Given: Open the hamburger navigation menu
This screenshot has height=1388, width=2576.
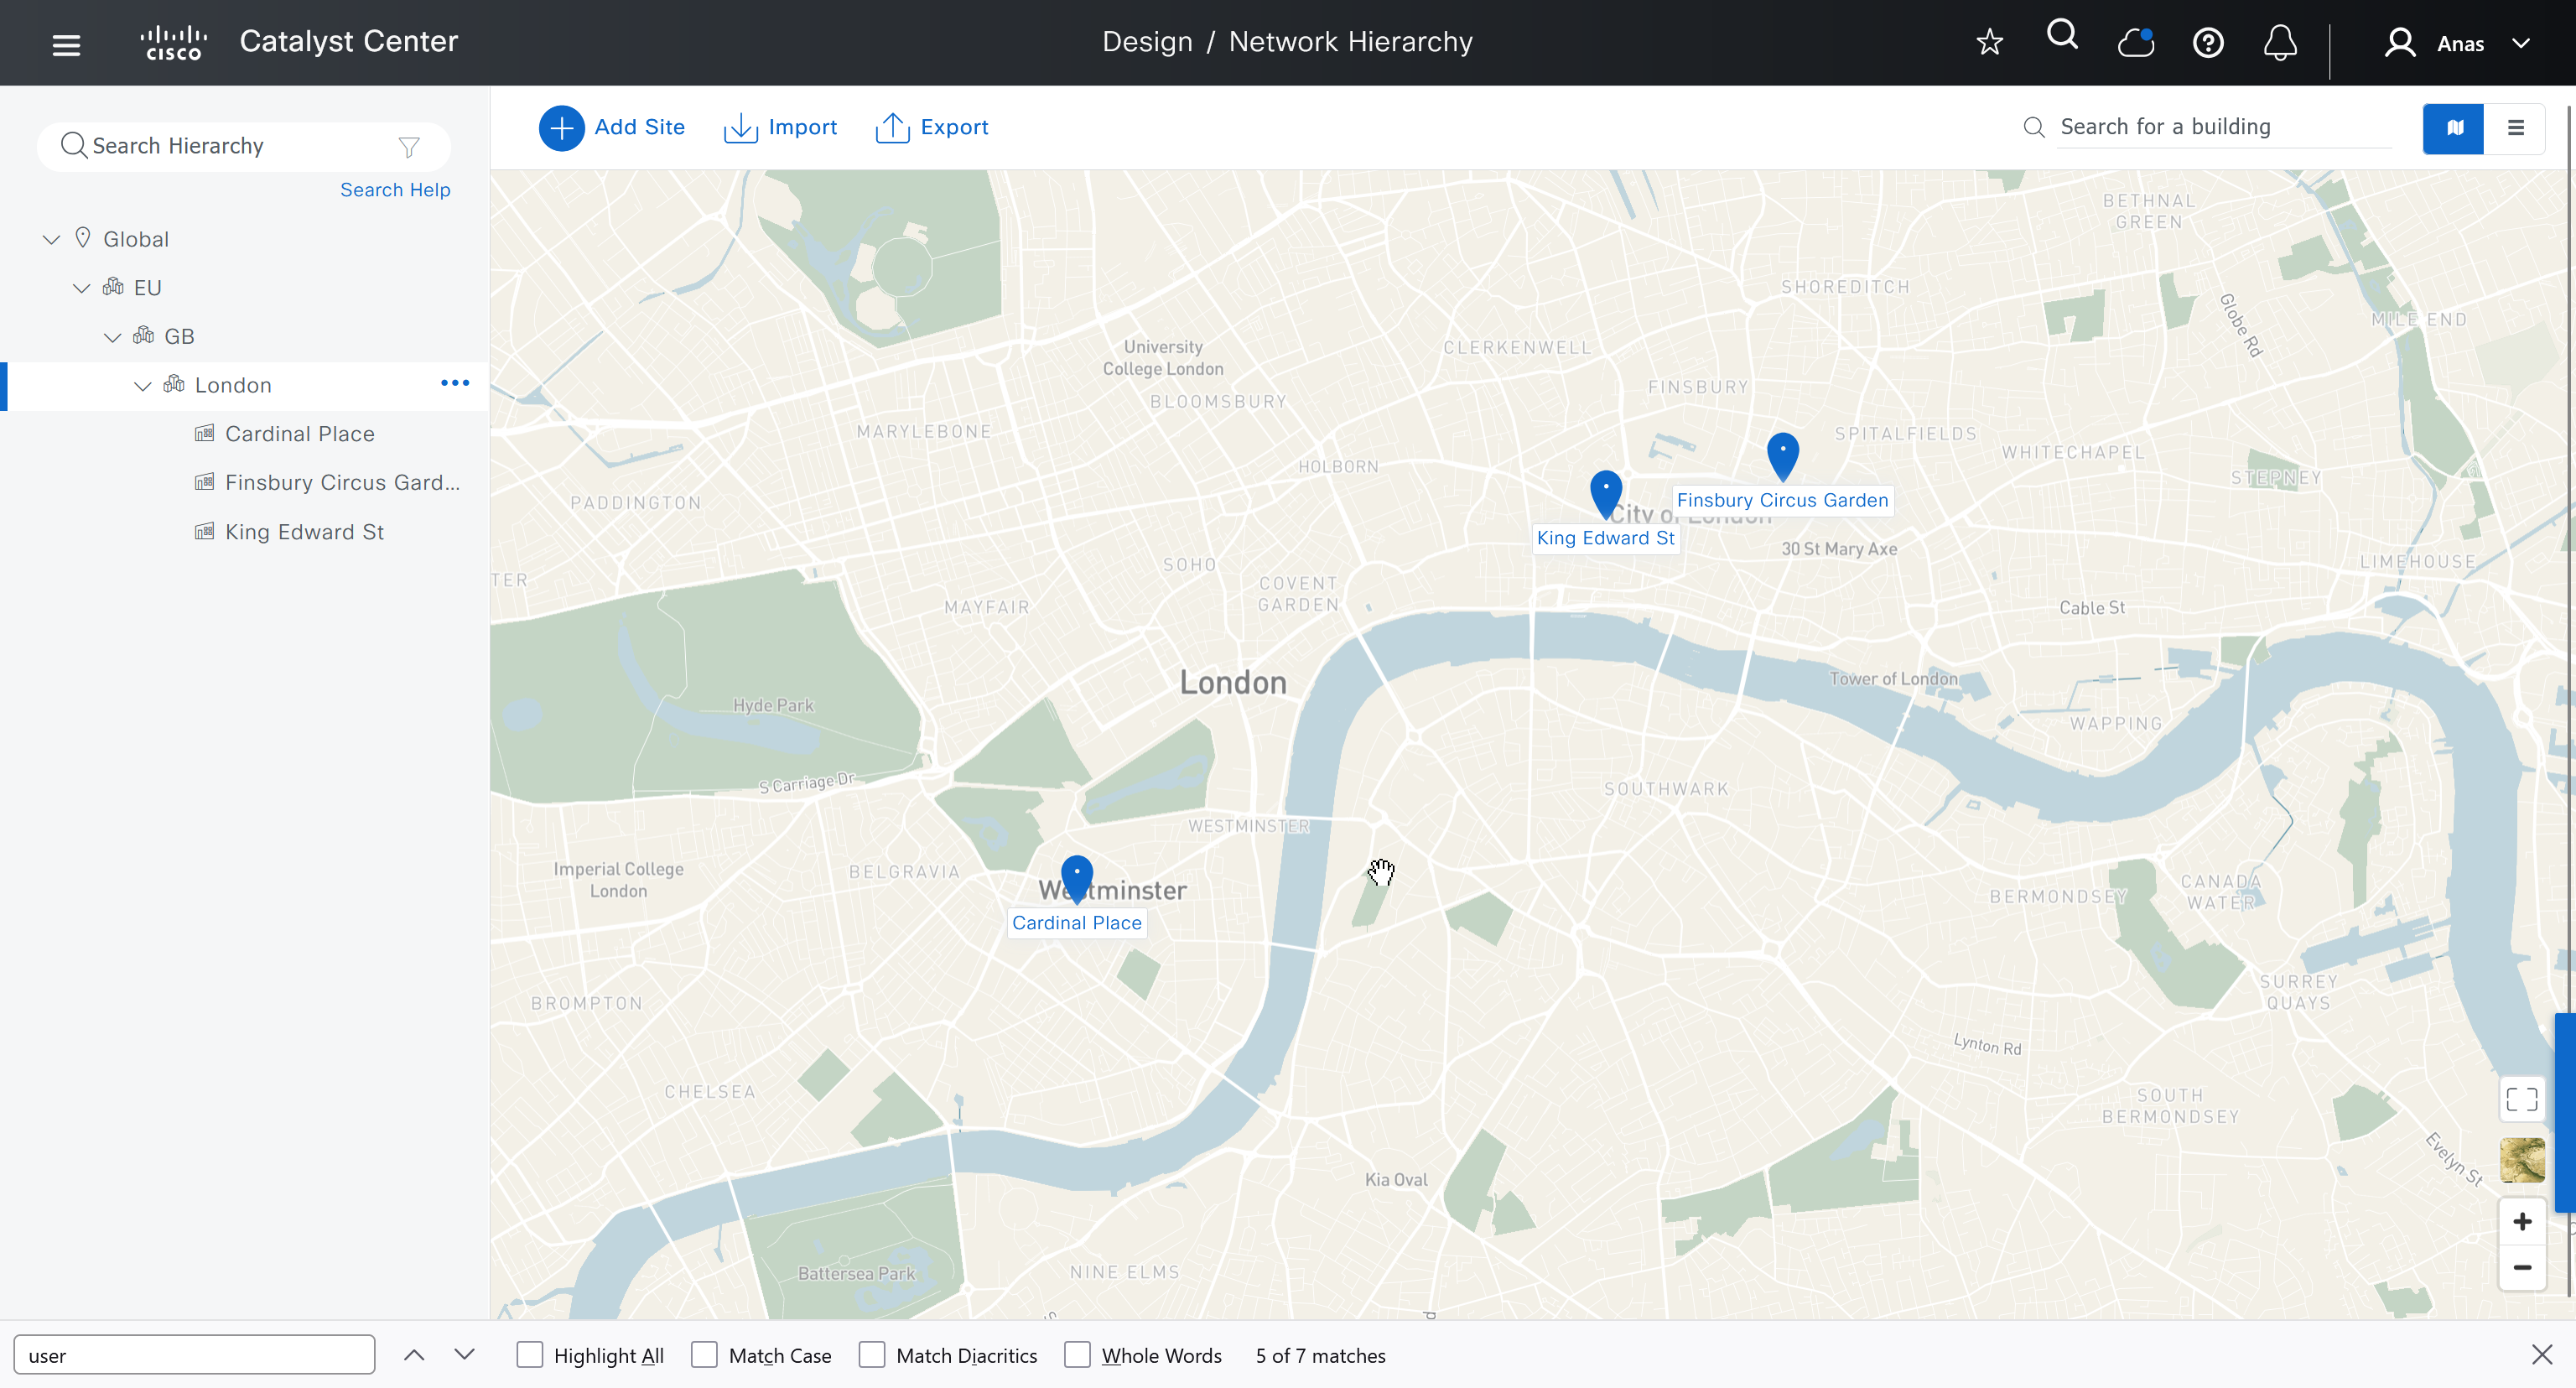Looking at the screenshot, I should [66, 44].
